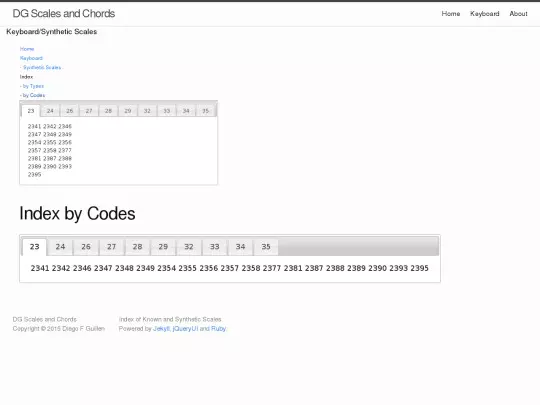Select tab 32 in the small tab panel
Screen dimensions: 540x405
[x=147, y=111]
